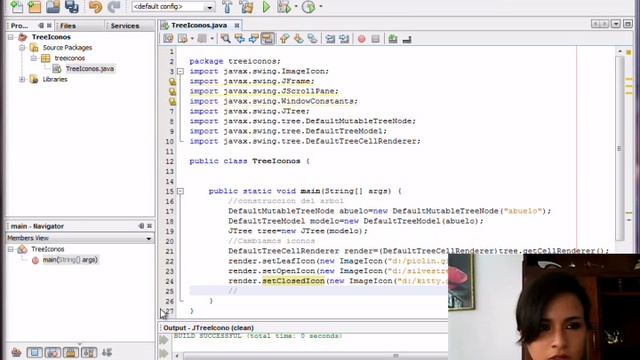
Task: Toggle Show Static Members filter in Navigator
Action: [53, 352]
